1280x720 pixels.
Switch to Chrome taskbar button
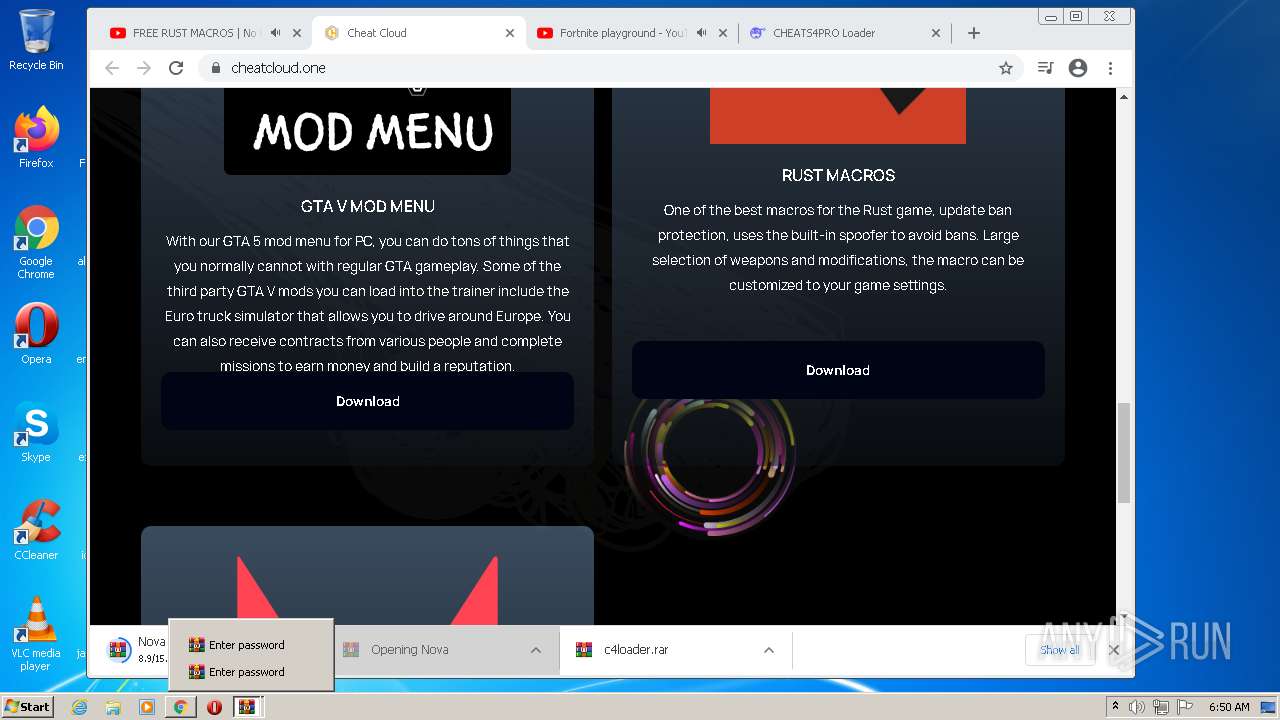181,707
